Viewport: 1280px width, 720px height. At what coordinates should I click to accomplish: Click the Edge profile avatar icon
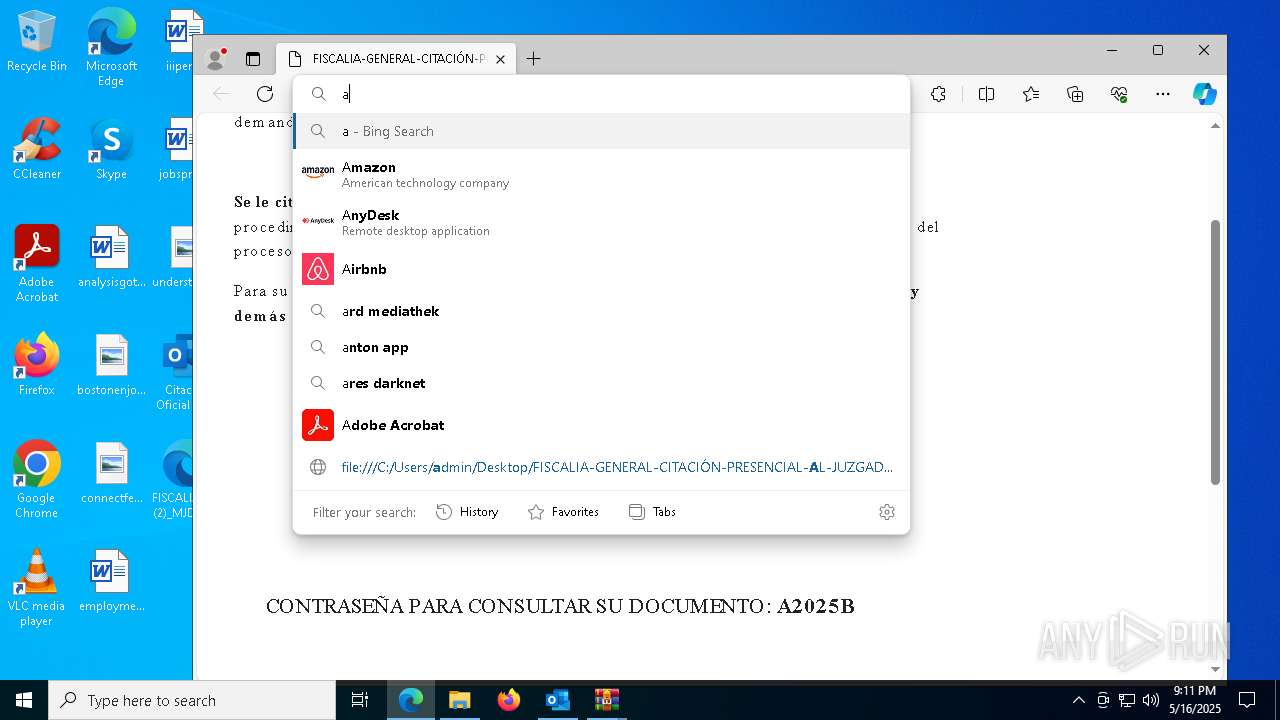pos(215,59)
